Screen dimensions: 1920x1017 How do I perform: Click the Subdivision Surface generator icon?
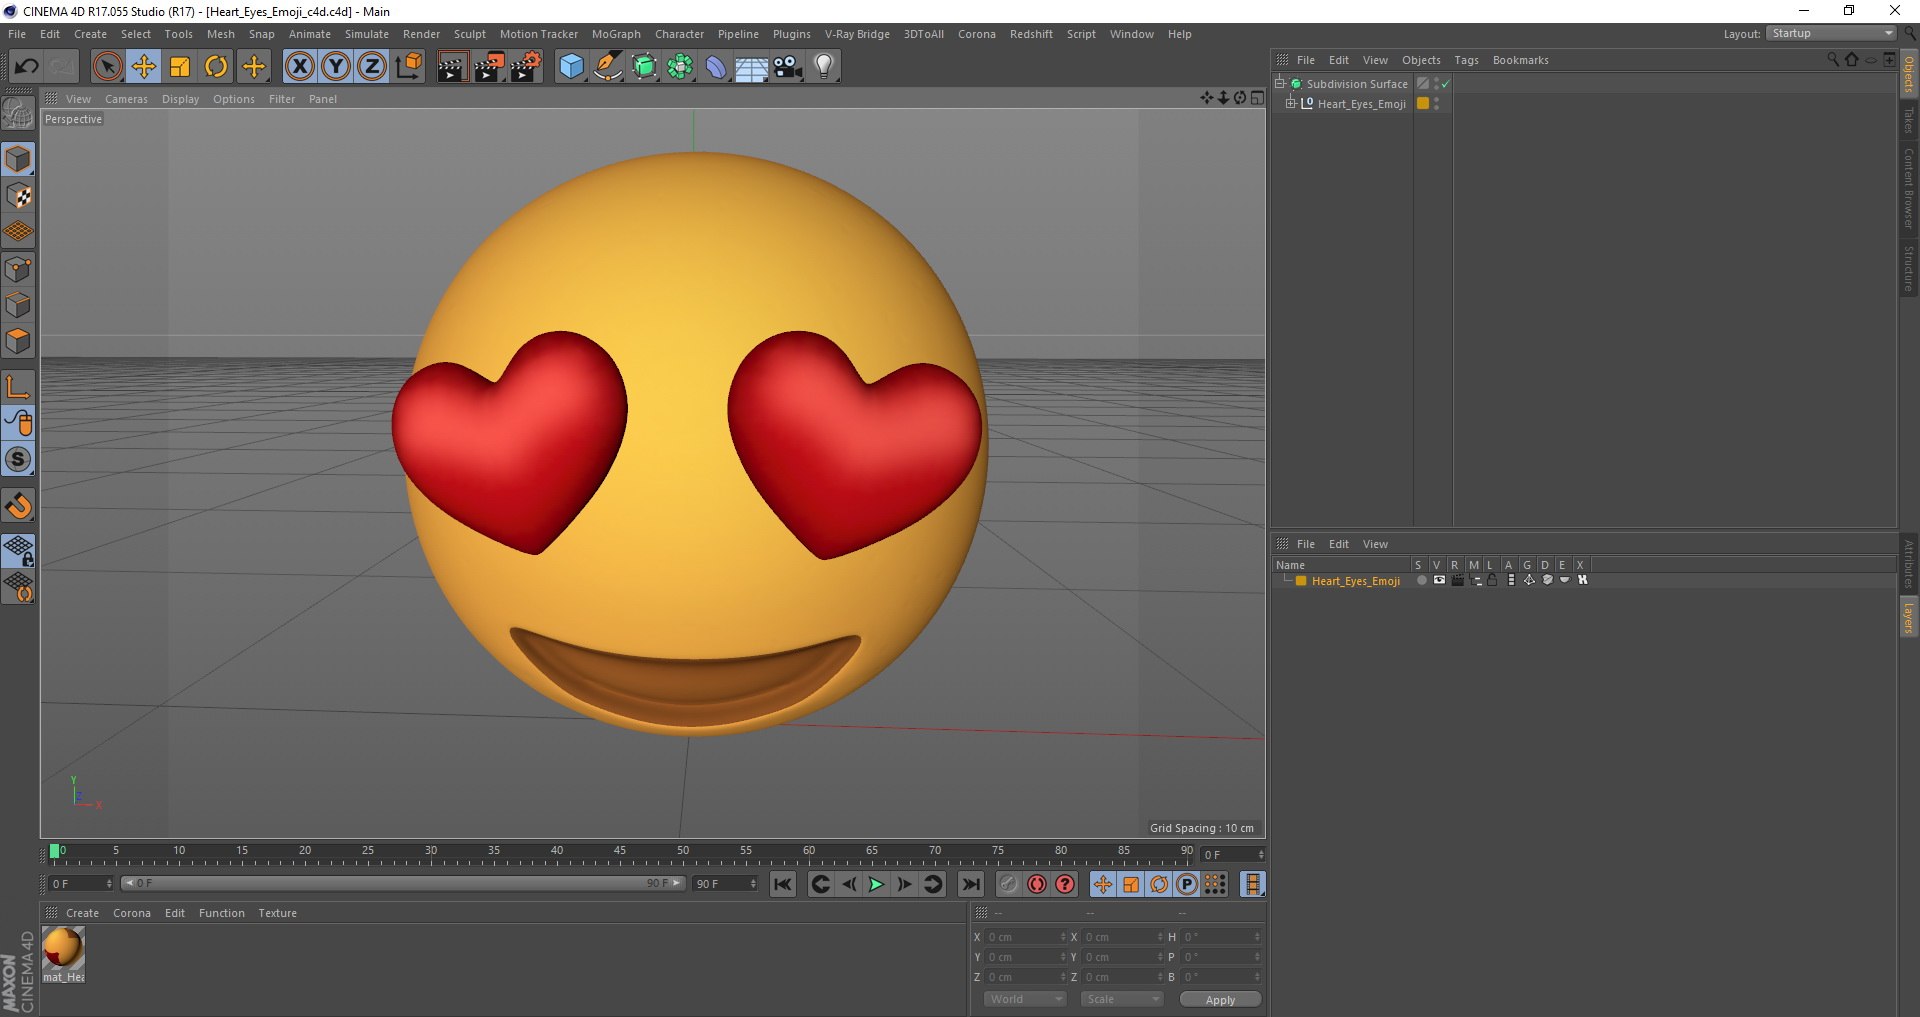coord(645,67)
